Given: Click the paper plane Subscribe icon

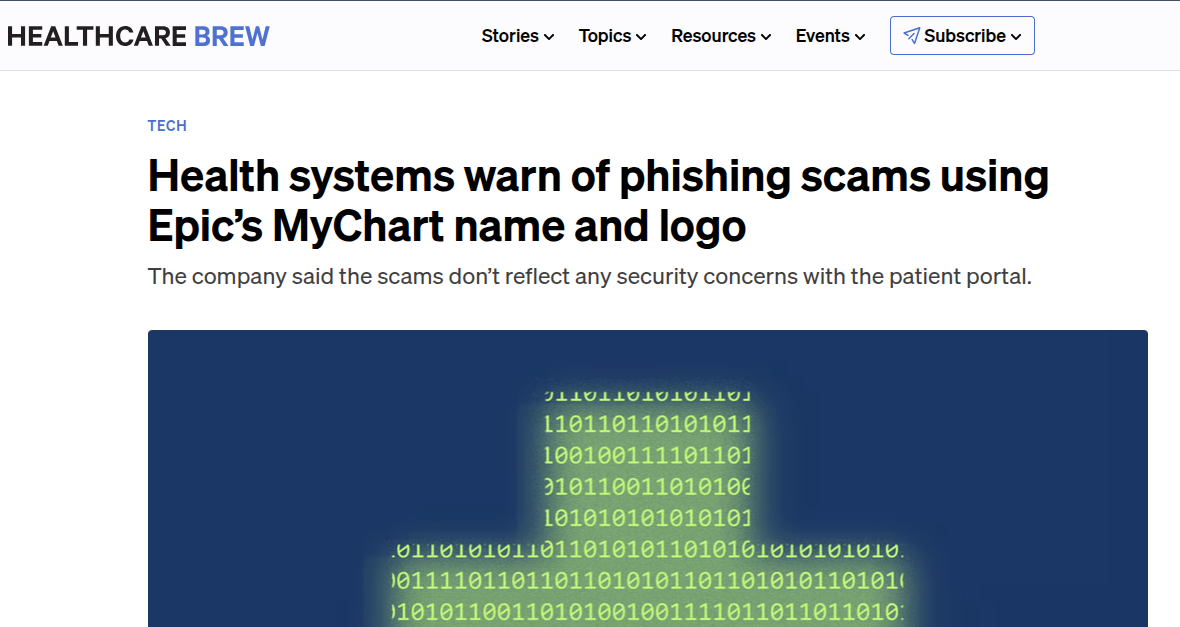Looking at the screenshot, I should tap(911, 36).
